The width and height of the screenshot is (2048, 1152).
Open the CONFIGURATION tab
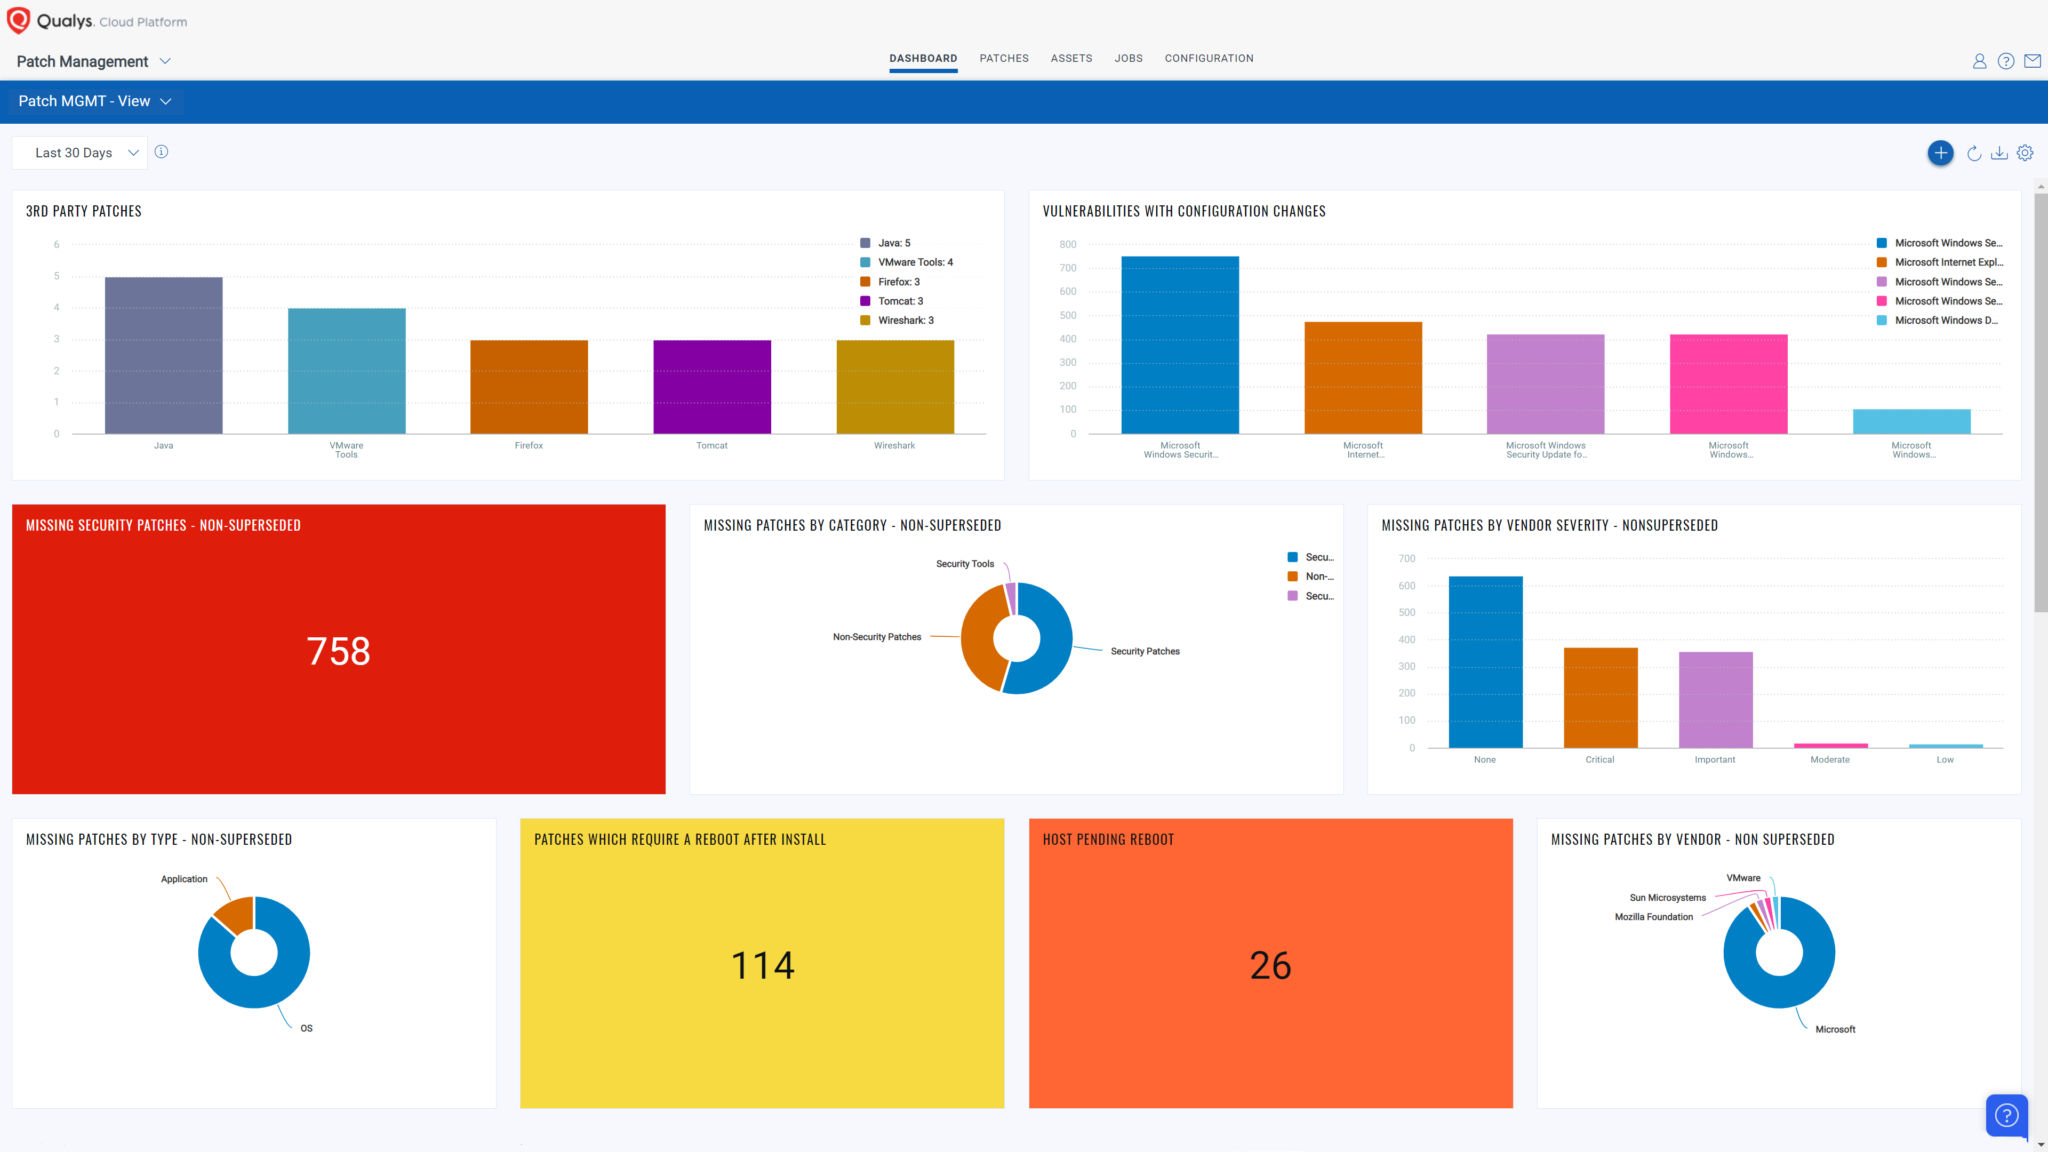pyautogui.click(x=1209, y=58)
